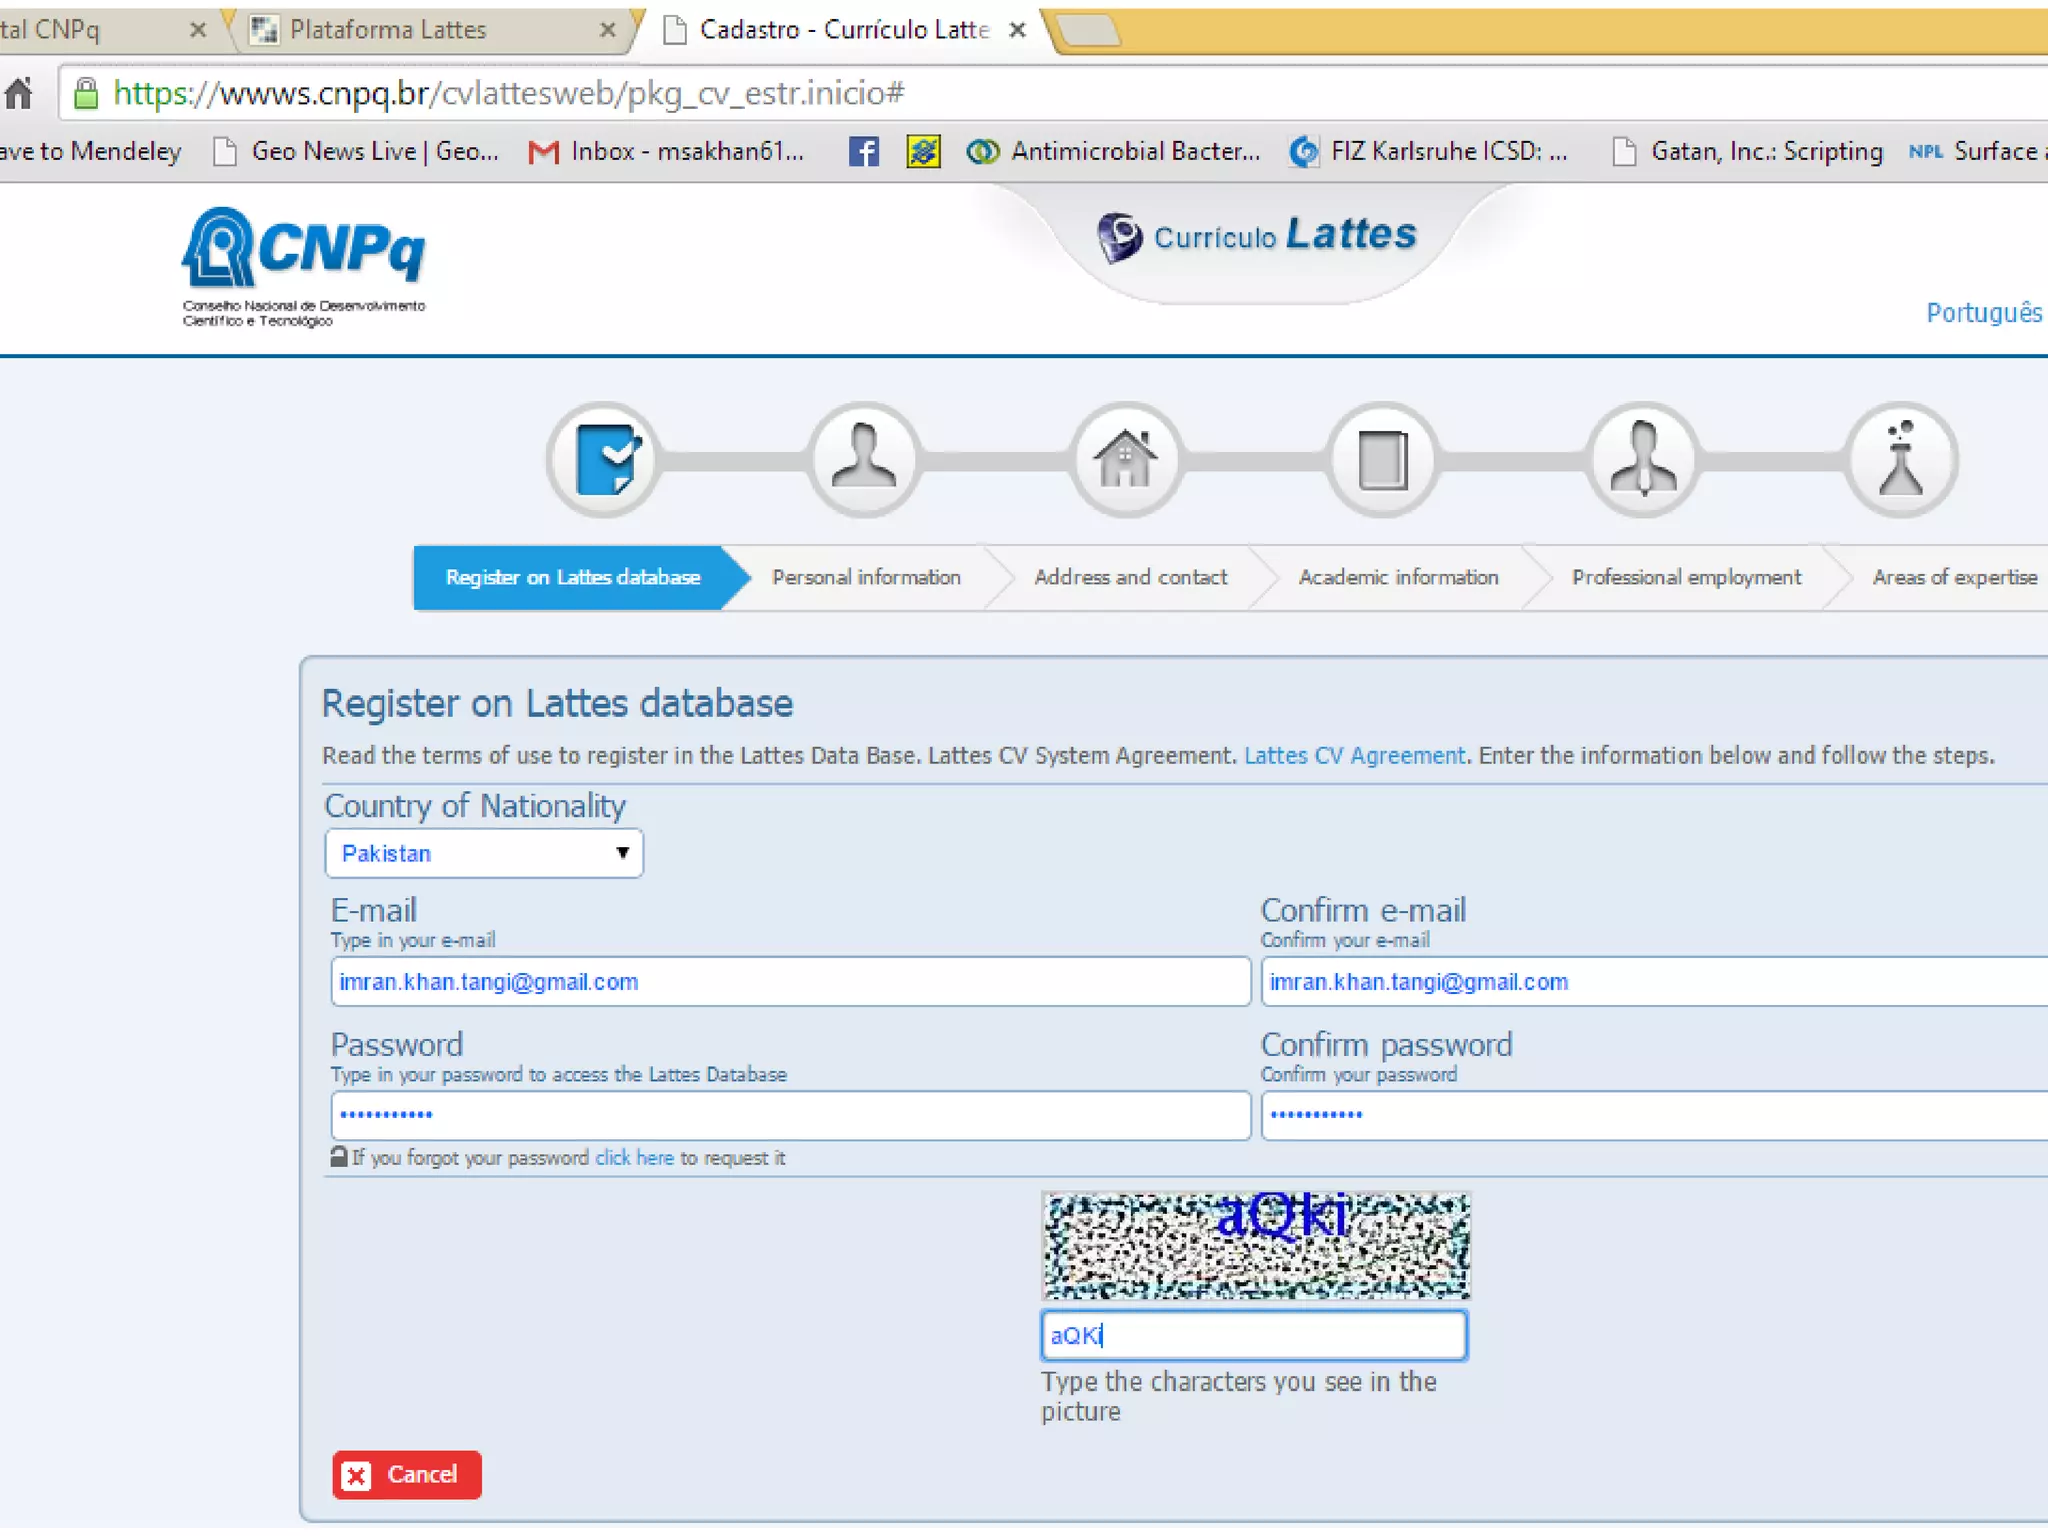Open the Lattes CV Agreement link

[1354, 755]
